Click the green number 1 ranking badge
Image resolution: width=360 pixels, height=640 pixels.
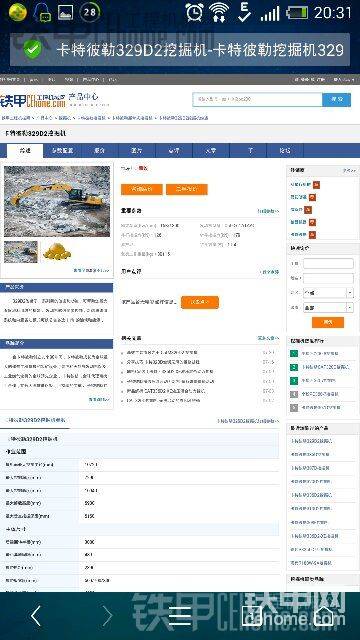(294, 353)
